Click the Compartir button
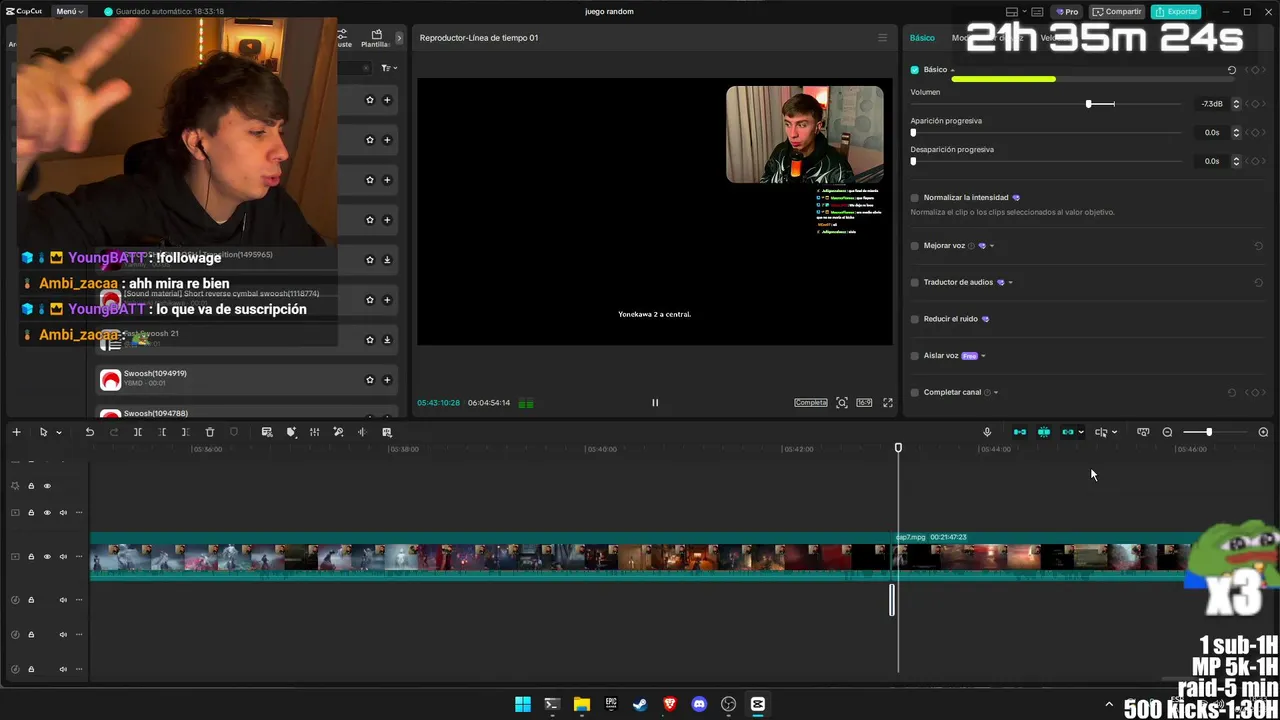This screenshot has height=720, width=1280. click(1117, 12)
